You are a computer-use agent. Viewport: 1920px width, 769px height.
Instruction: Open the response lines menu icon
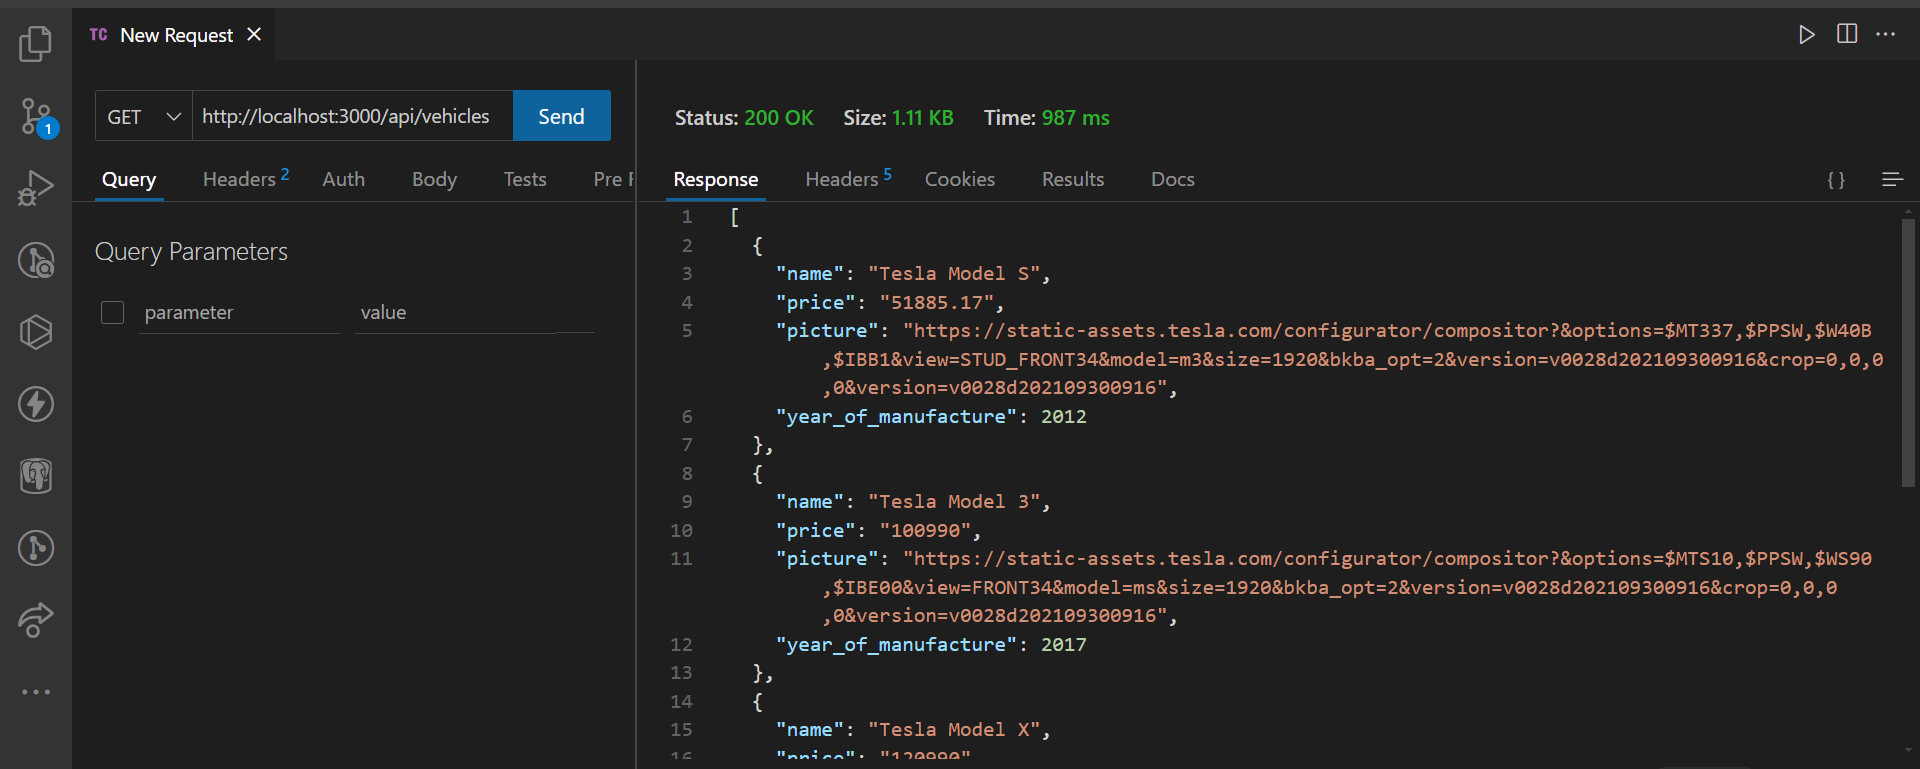(1892, 180)
